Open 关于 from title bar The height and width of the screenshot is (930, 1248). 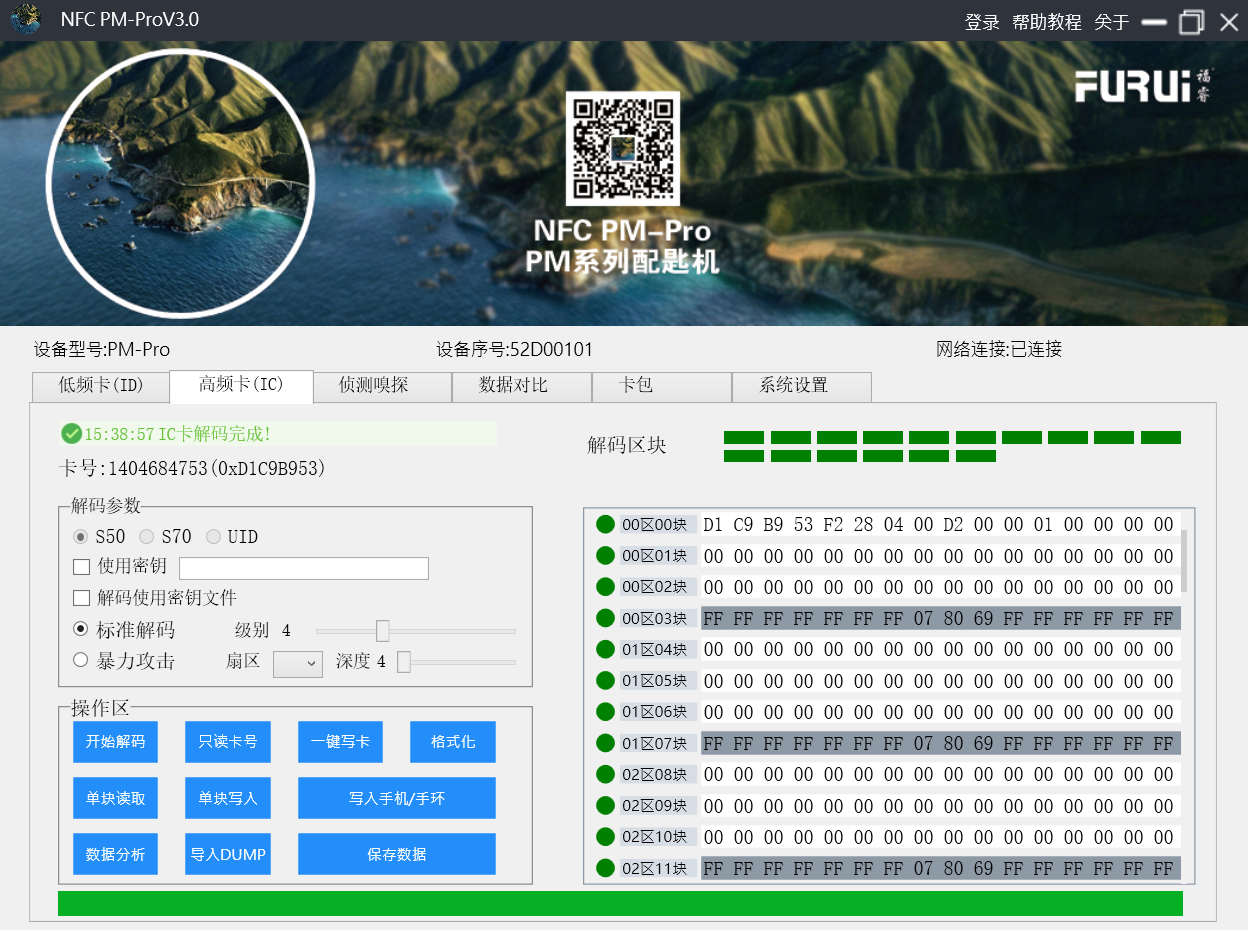pyautogui.click(x=1112, y=22)
